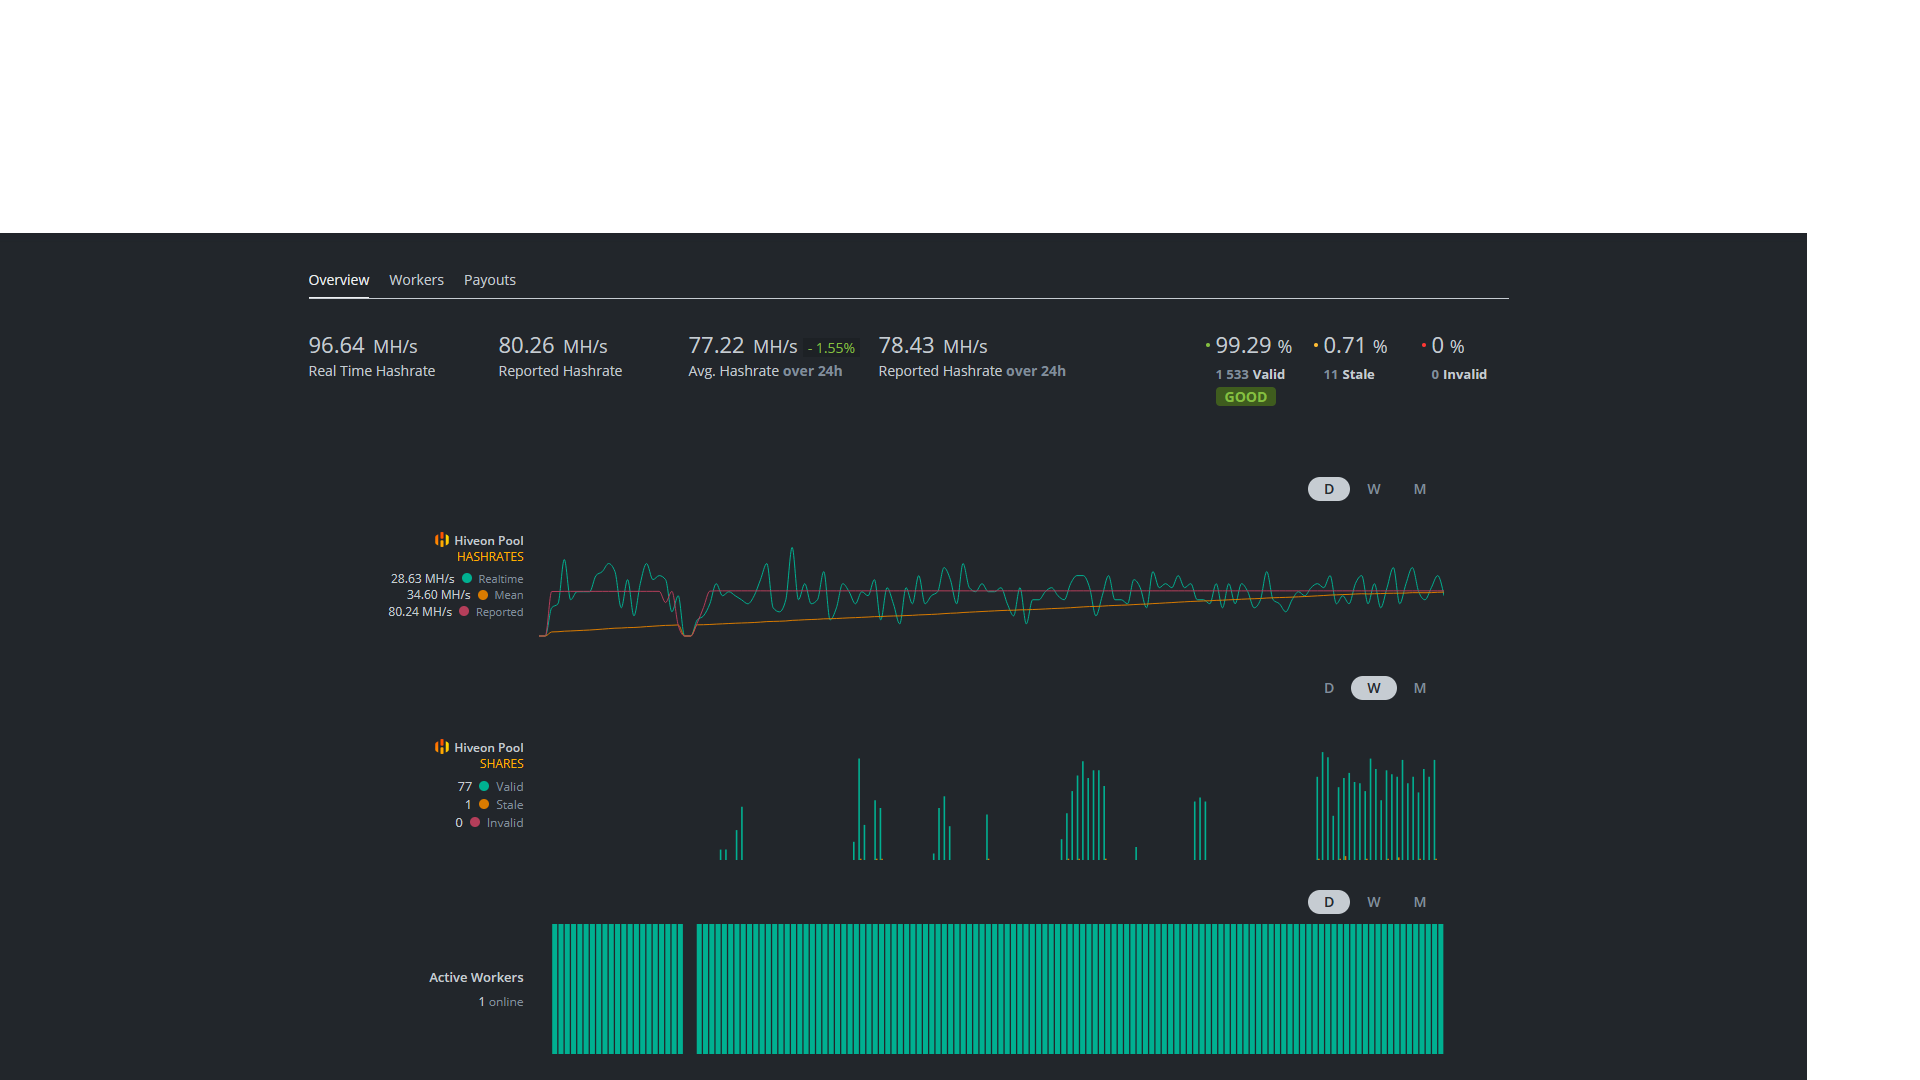Select month view on shares chart

pyautogui.click(x=1419, y=688)
